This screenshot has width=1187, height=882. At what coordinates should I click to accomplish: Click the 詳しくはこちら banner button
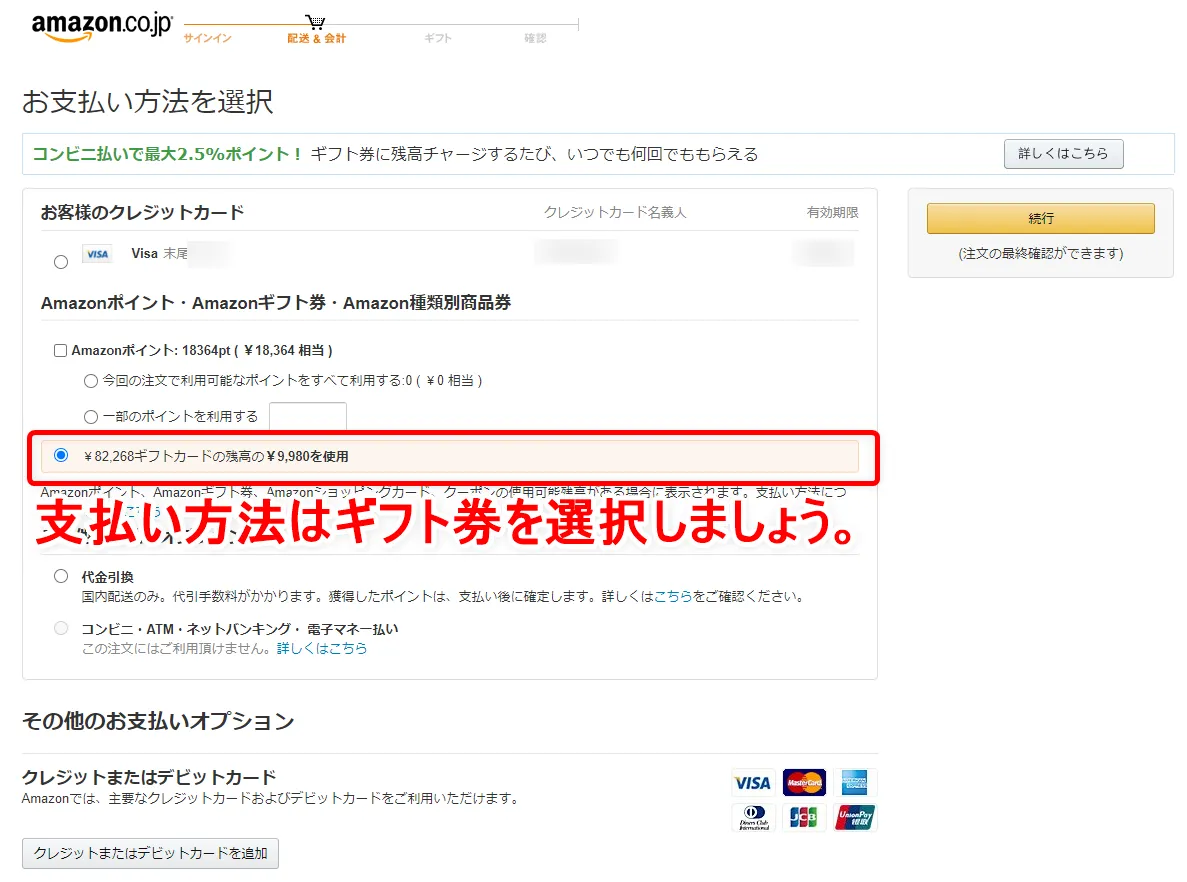pyautogui.click(x=1064, y=154)
